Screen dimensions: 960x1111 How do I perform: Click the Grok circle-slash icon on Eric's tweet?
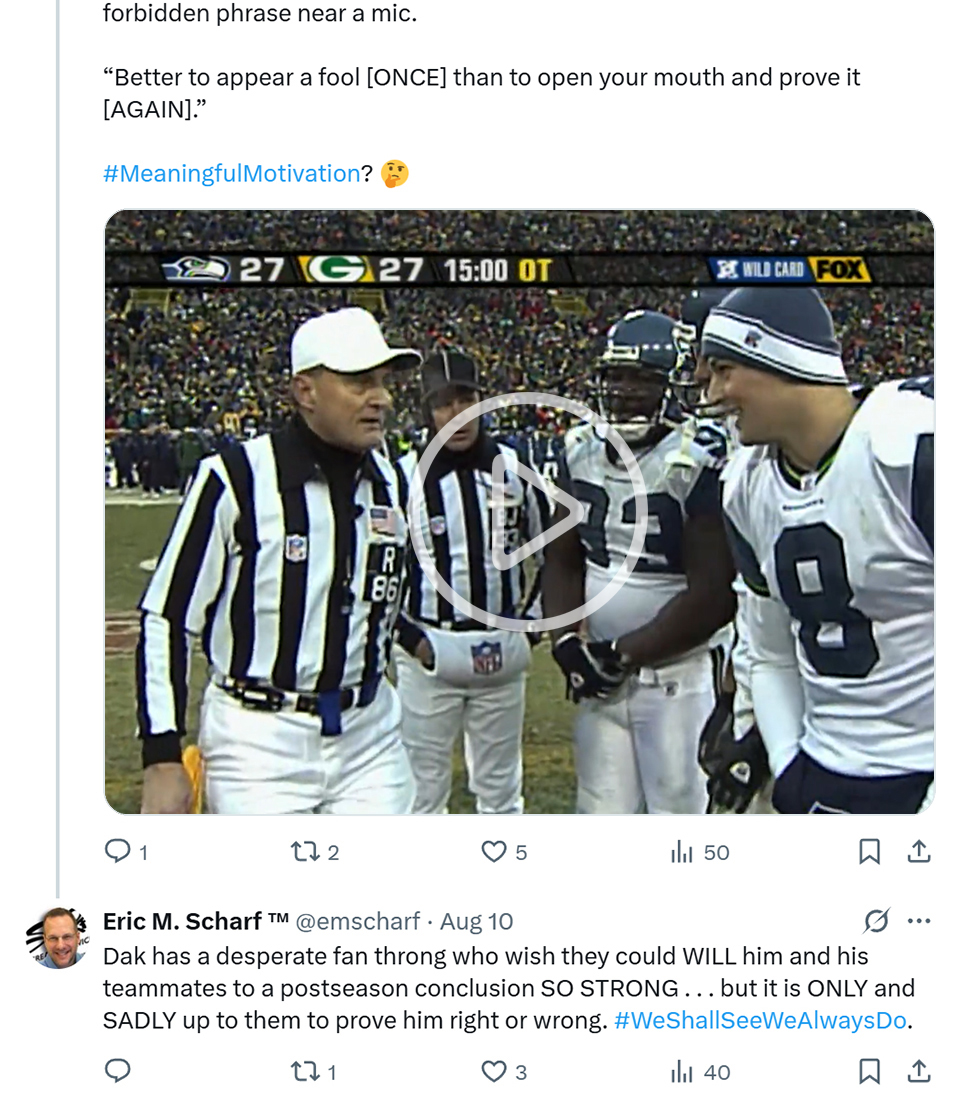[x=877, y=921]
